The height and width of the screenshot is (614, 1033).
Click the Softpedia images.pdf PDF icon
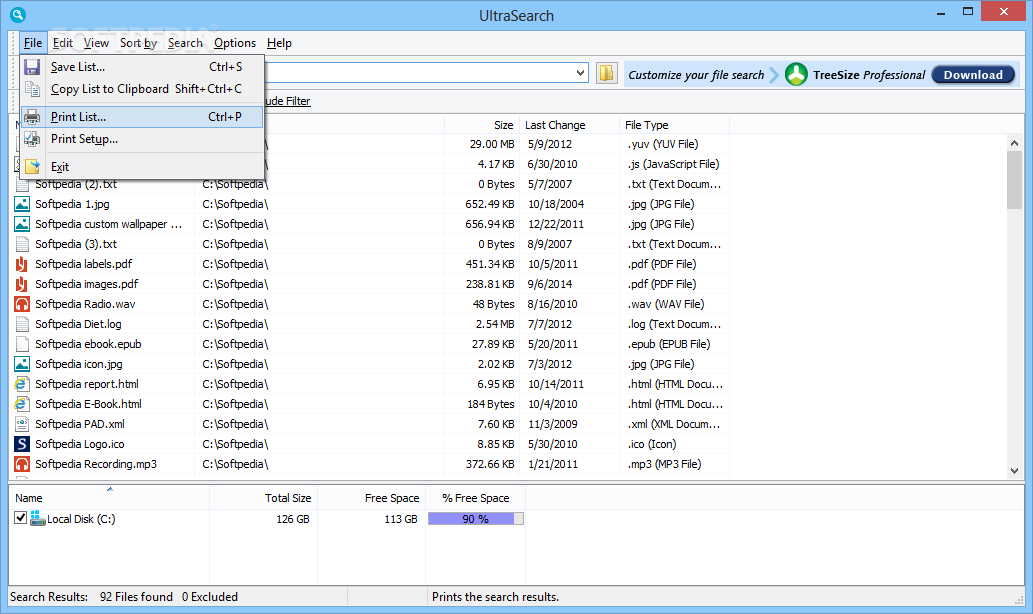pos(22,284)
